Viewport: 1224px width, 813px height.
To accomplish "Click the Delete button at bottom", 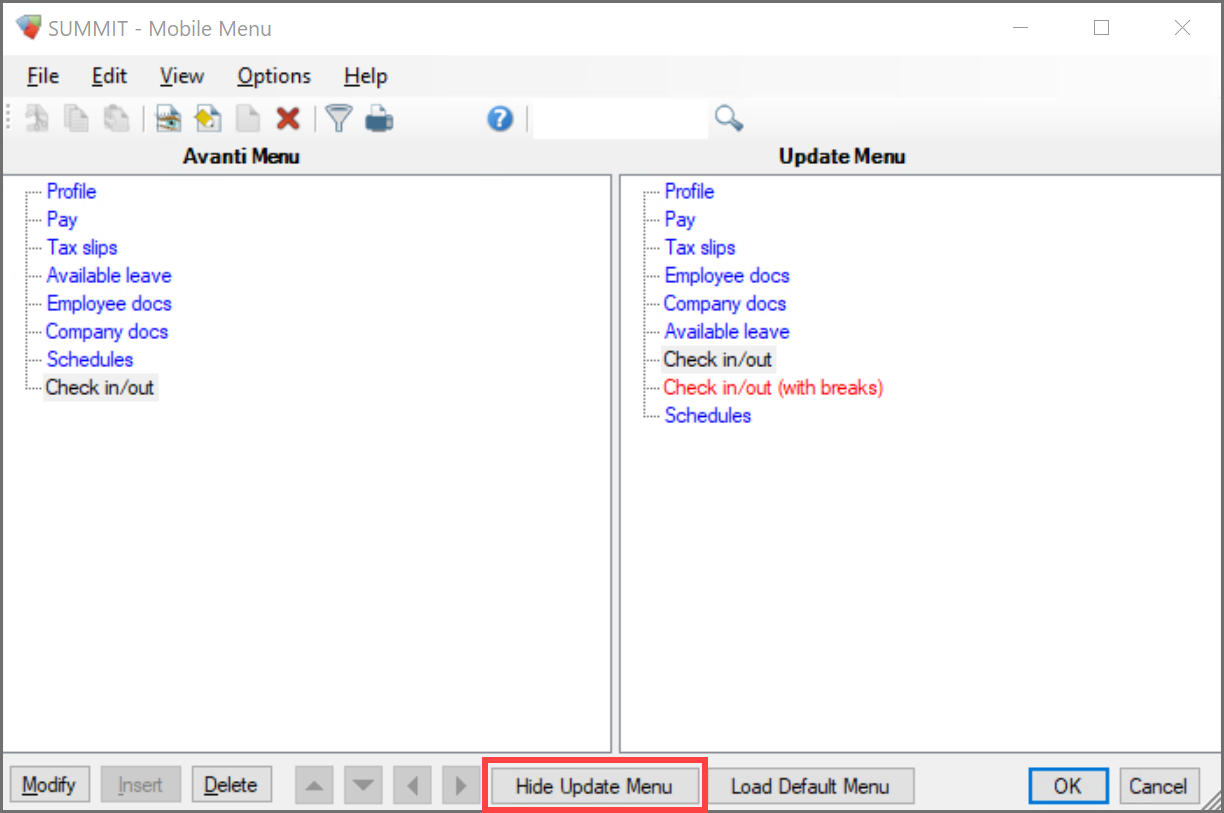I will 231,785.
